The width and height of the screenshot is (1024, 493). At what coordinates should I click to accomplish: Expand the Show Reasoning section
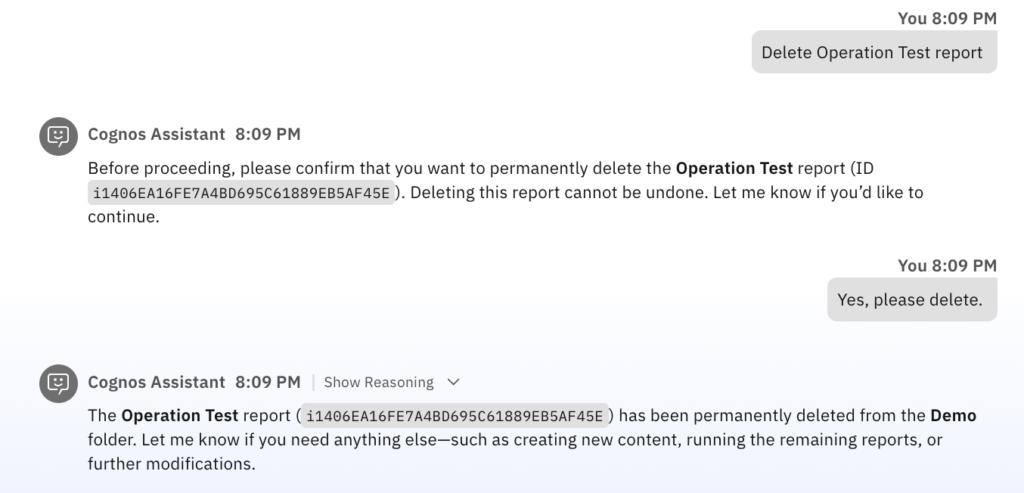(379, 382)
